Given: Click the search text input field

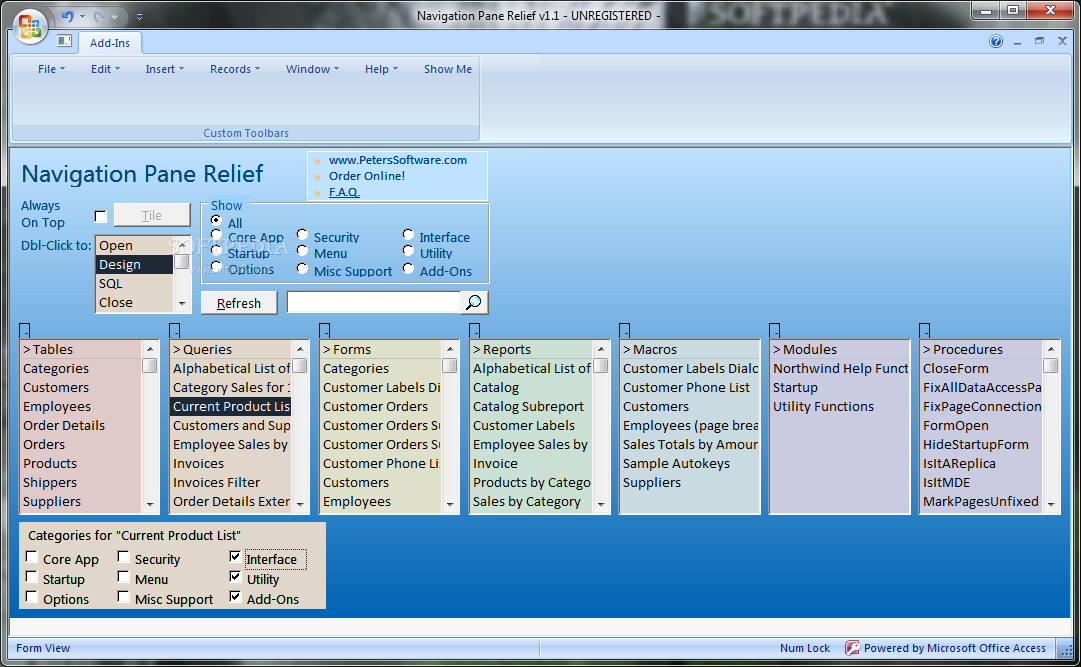Looking at the screenshot, I should click(374, 302).
